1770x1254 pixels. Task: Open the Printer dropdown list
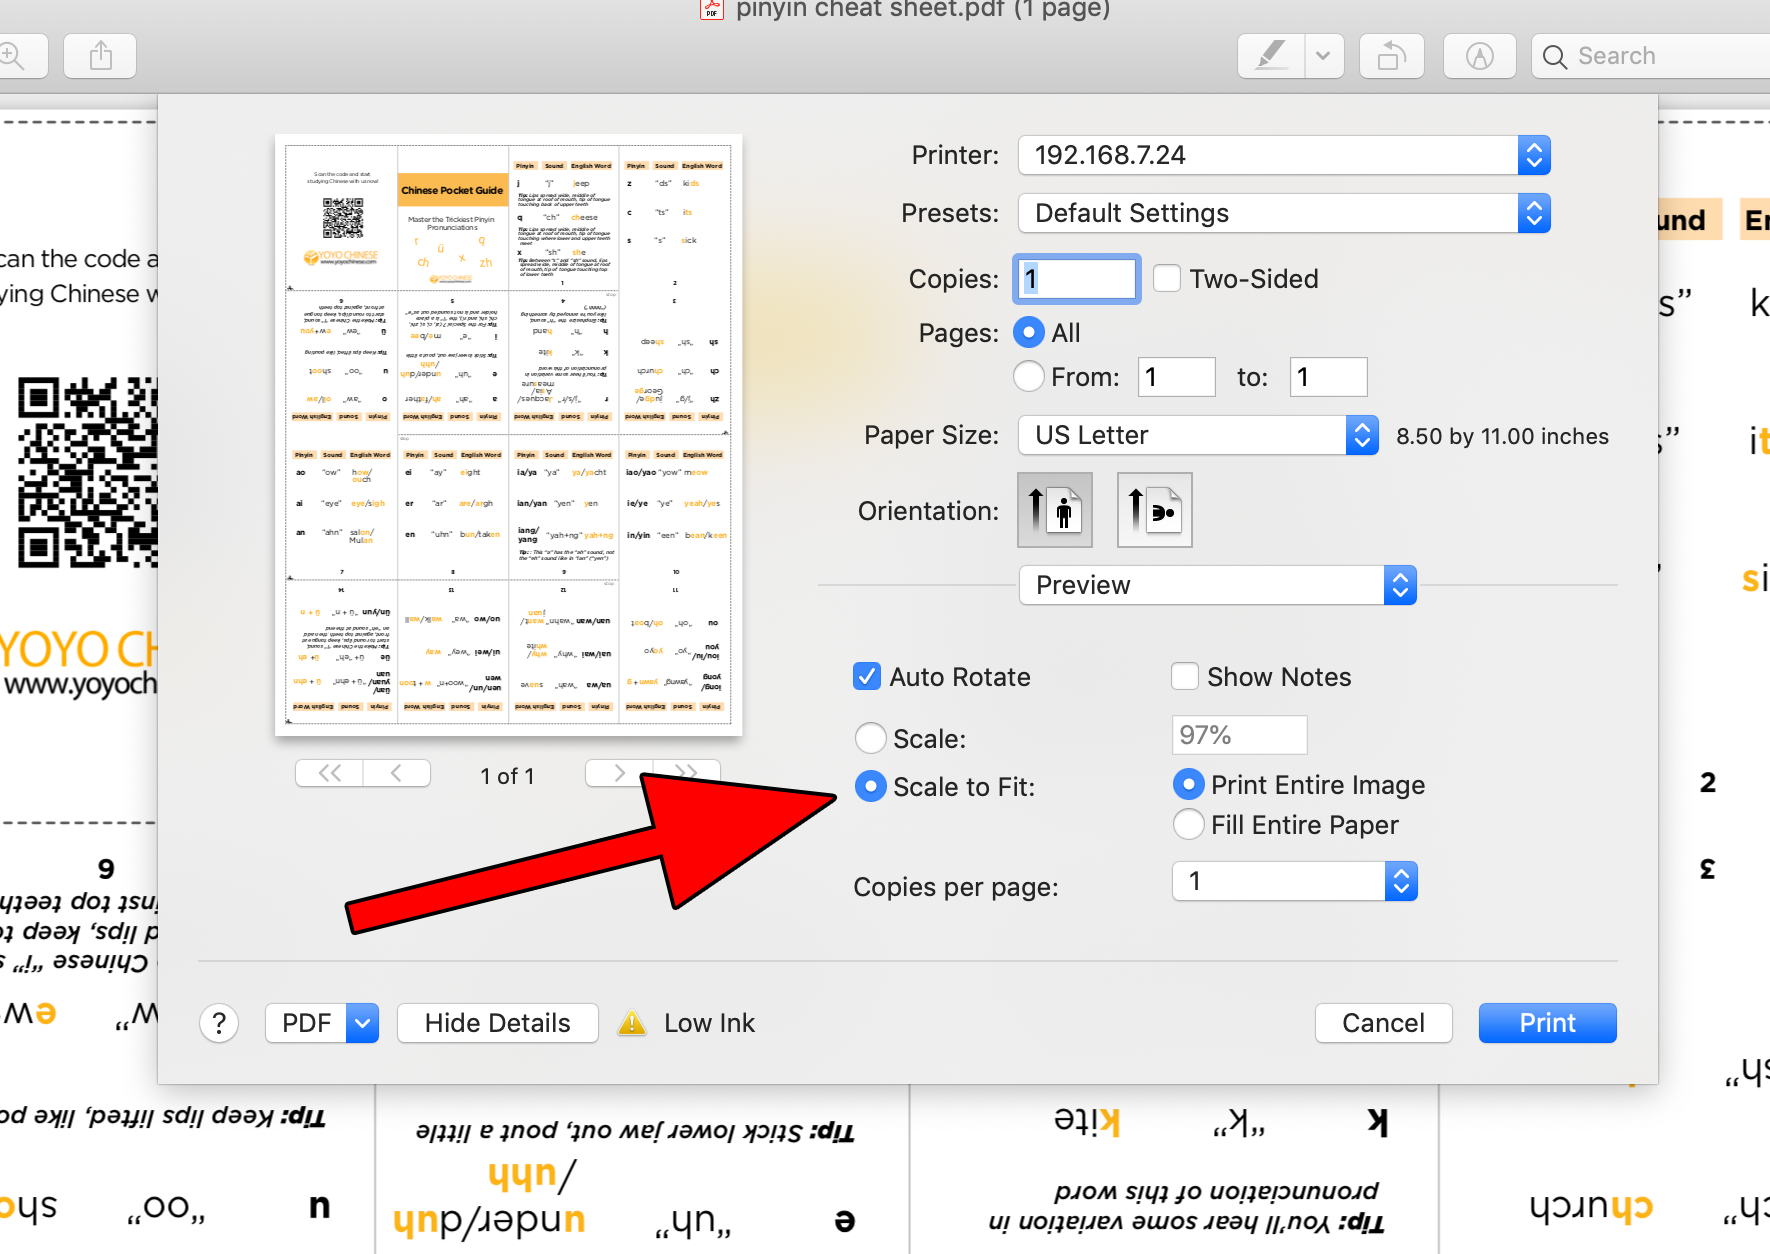tap(1284, 155)
